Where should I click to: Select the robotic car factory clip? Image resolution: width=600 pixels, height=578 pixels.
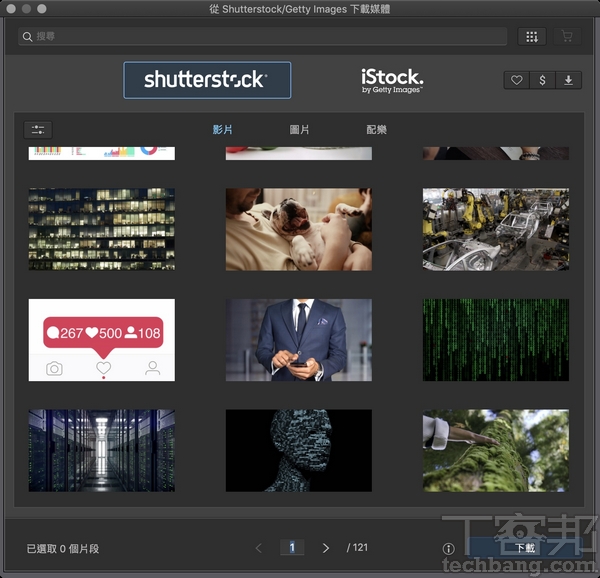click(x=496, y=229)
